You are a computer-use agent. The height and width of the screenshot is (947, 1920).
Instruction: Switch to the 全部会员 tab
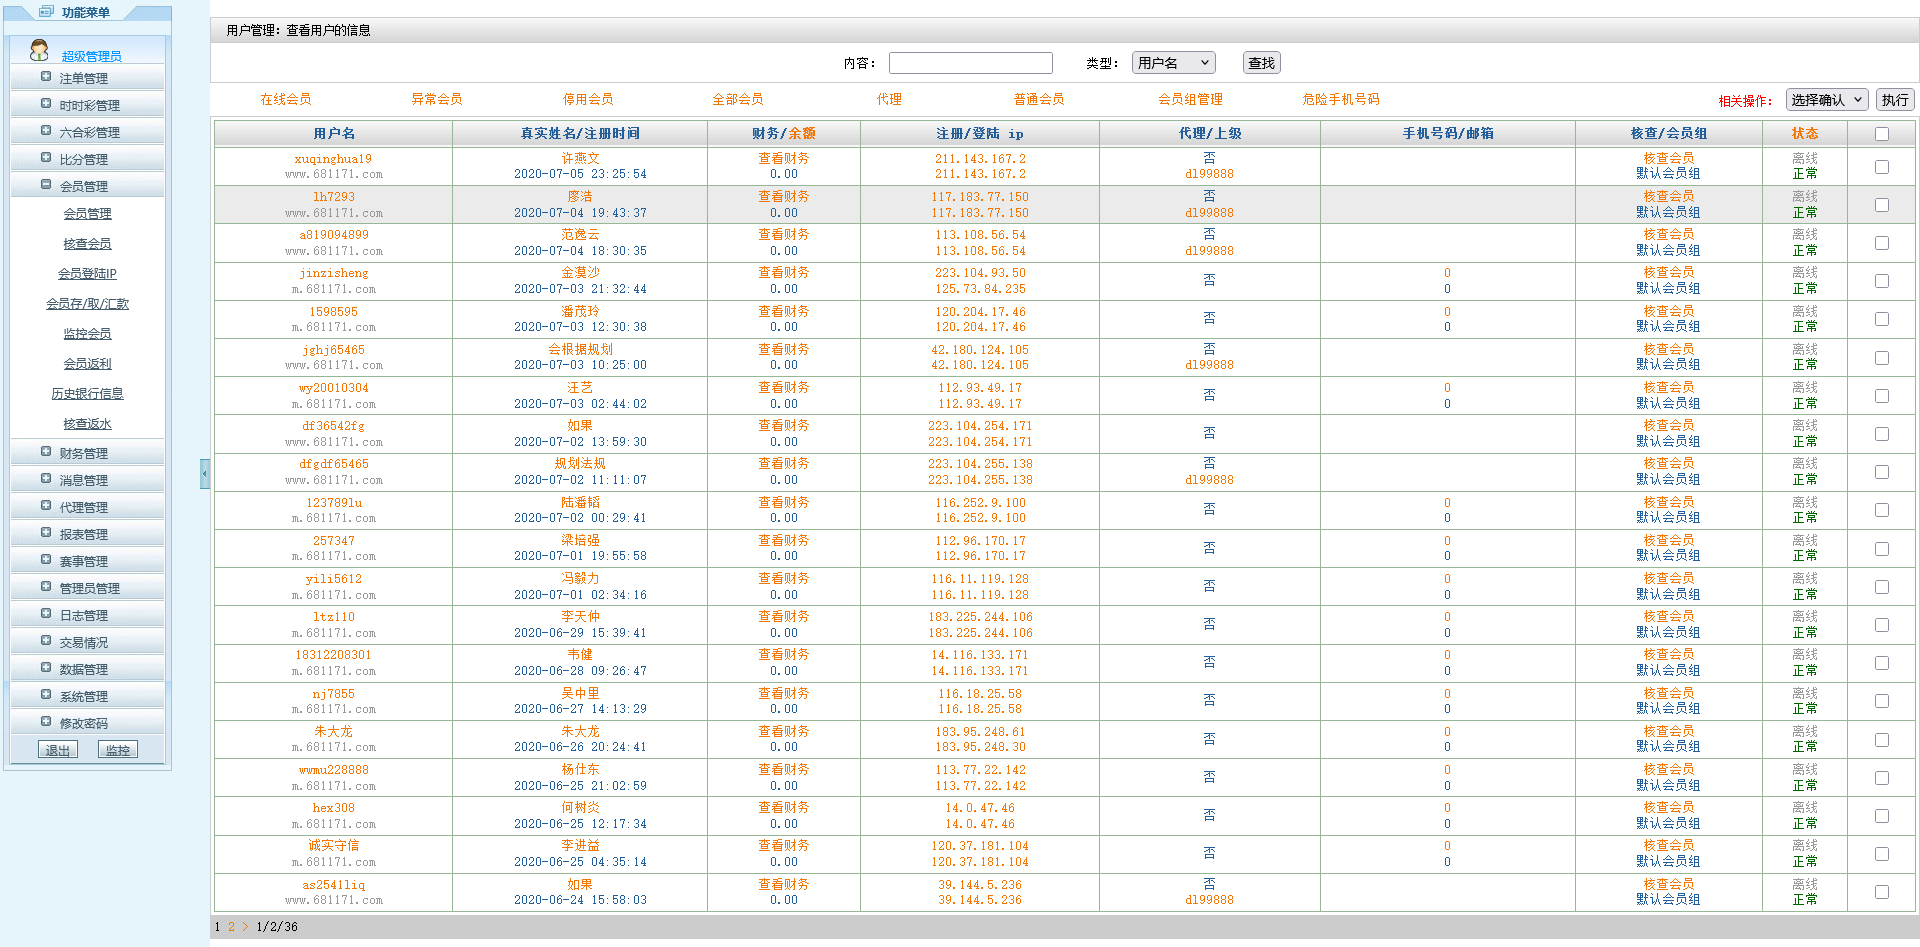pyautogui.click(x=737, y=99)
